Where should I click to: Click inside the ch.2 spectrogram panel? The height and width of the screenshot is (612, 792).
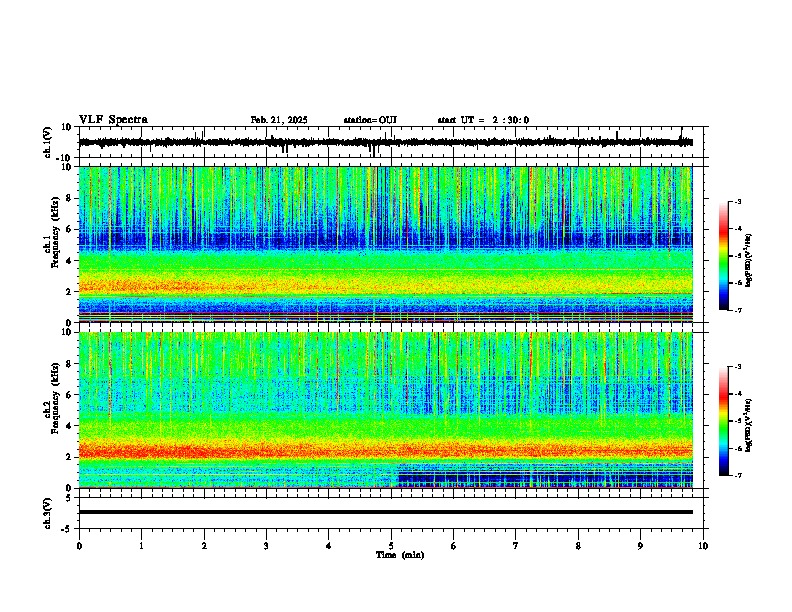(x=385, y=410)
